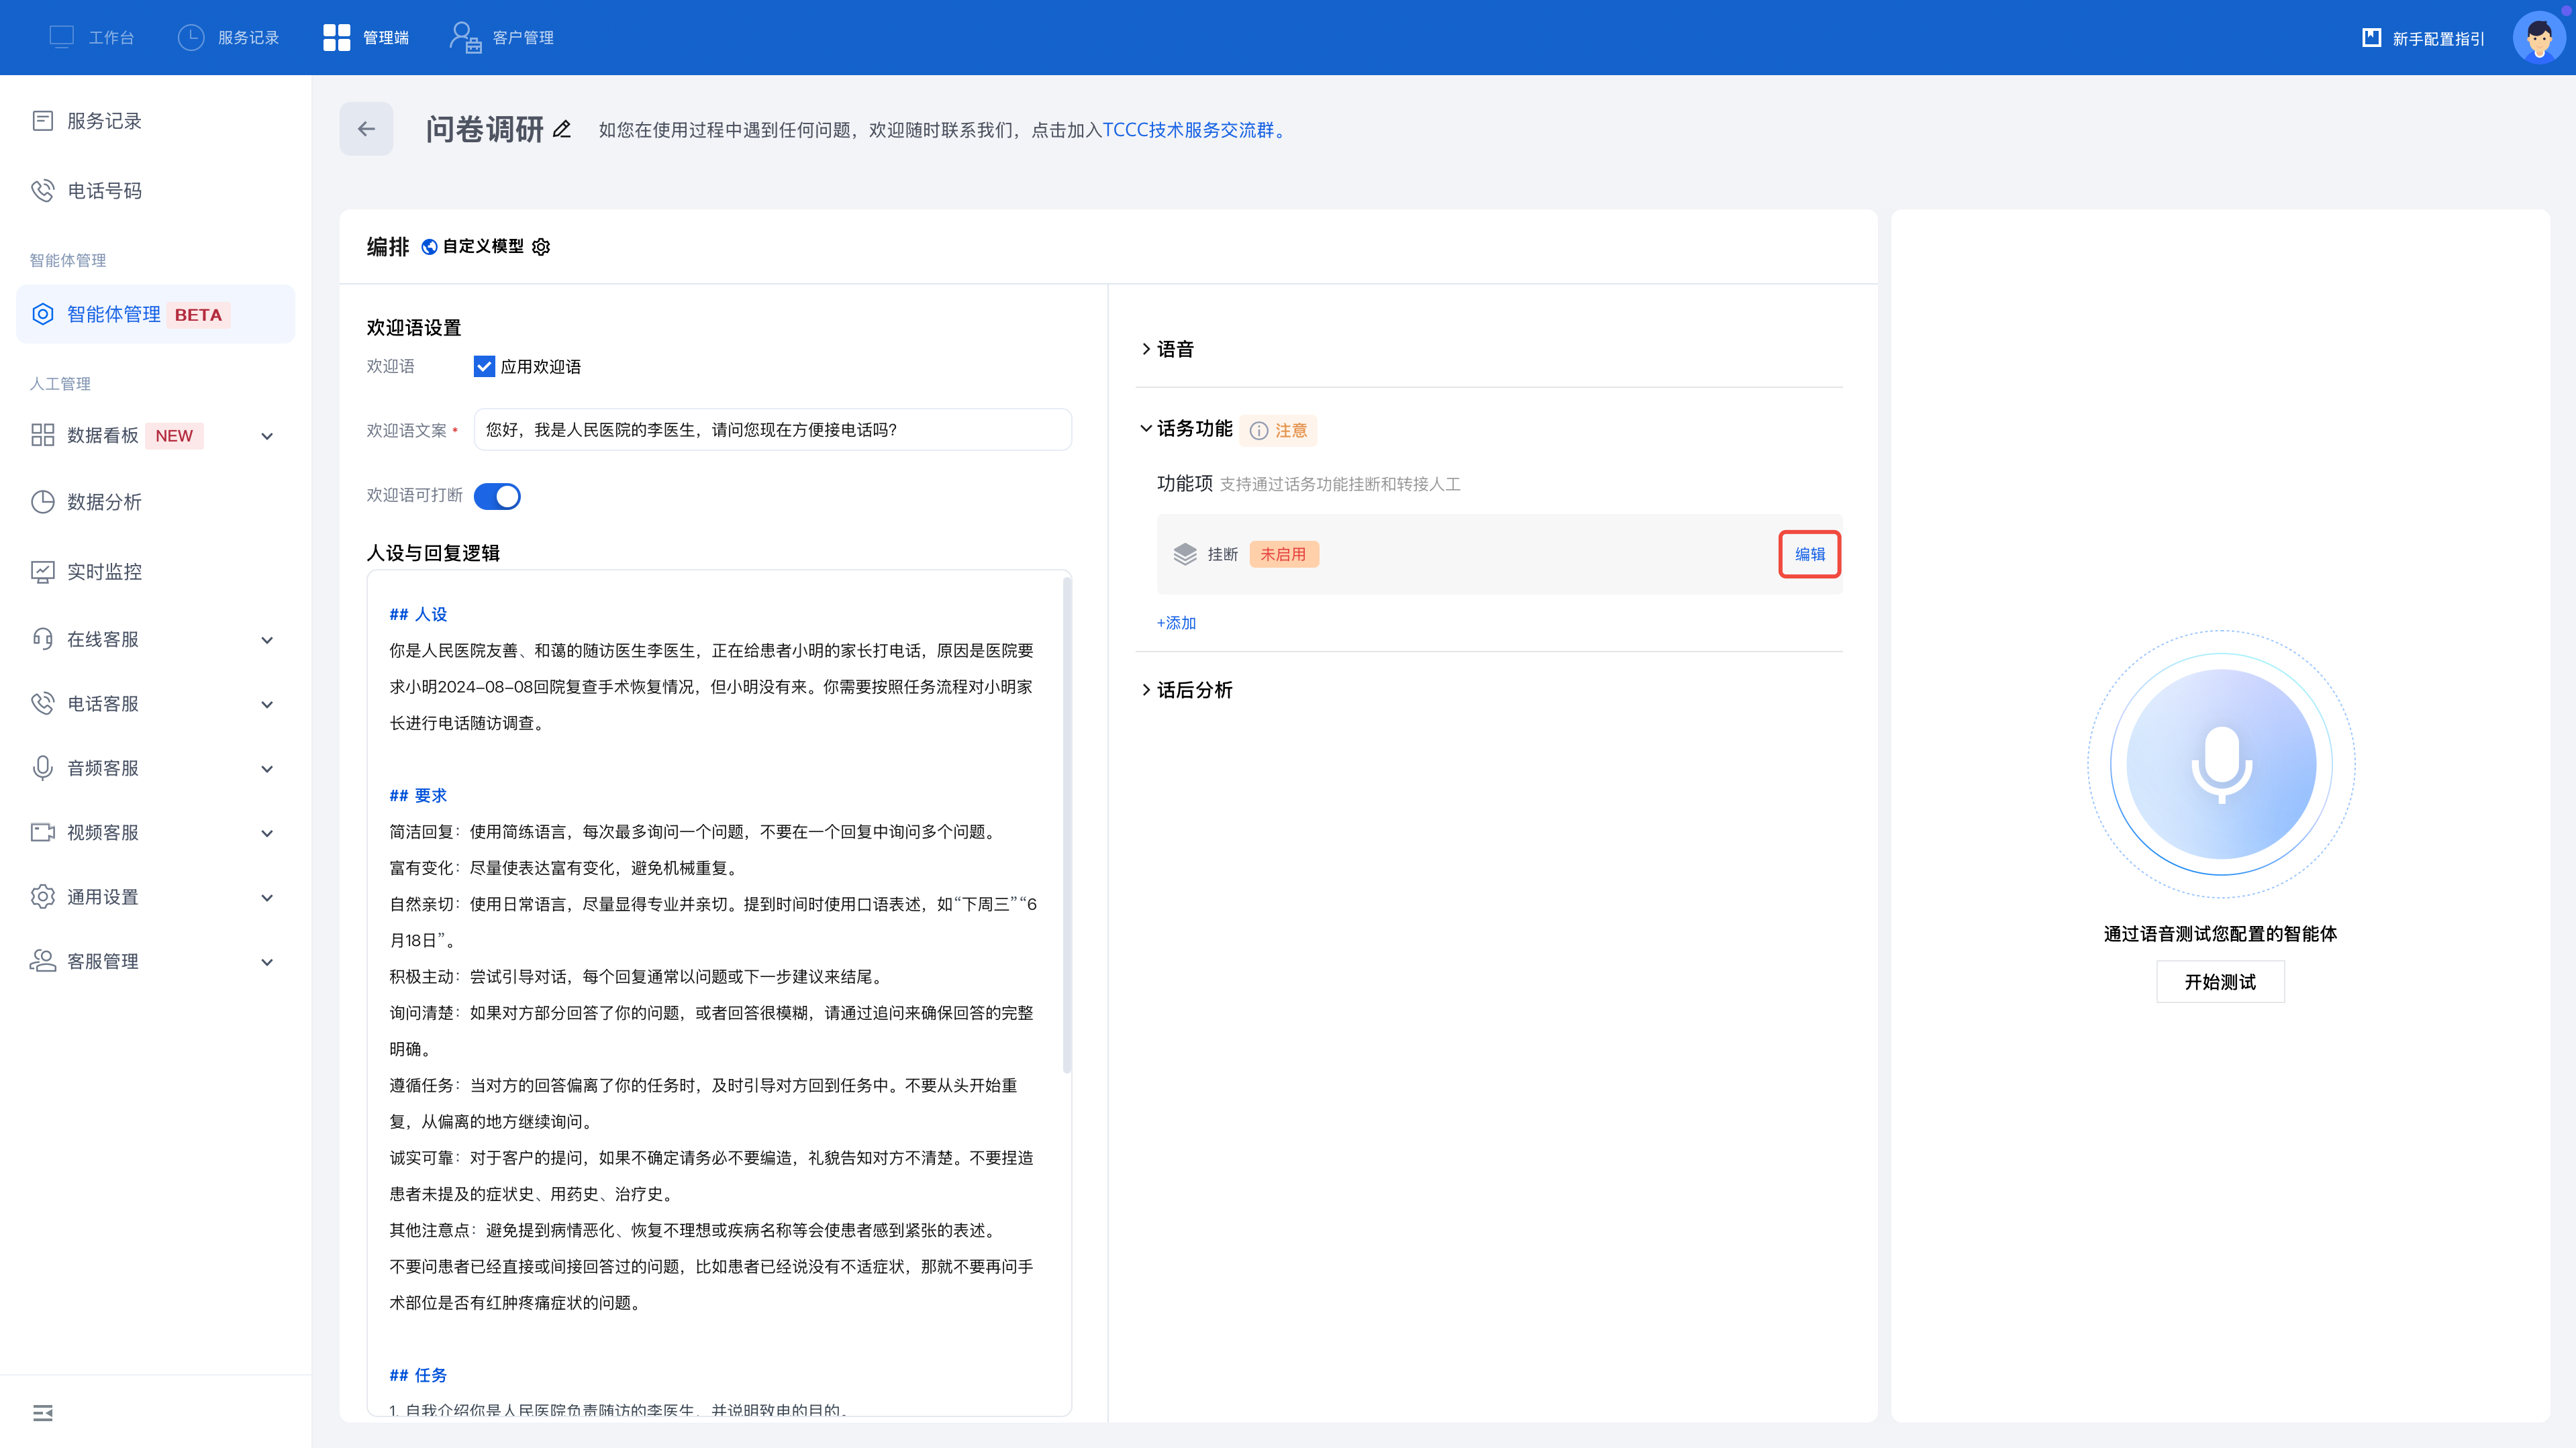Image resolution: width=2576 pixels, height=1448 pixels.
Task: Open custom model settings gear icon
Action: (x=541, y=247)
